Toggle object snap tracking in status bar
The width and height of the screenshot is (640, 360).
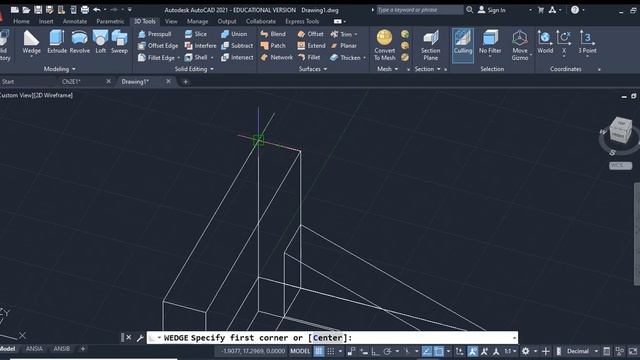click(x=427, y=351)
